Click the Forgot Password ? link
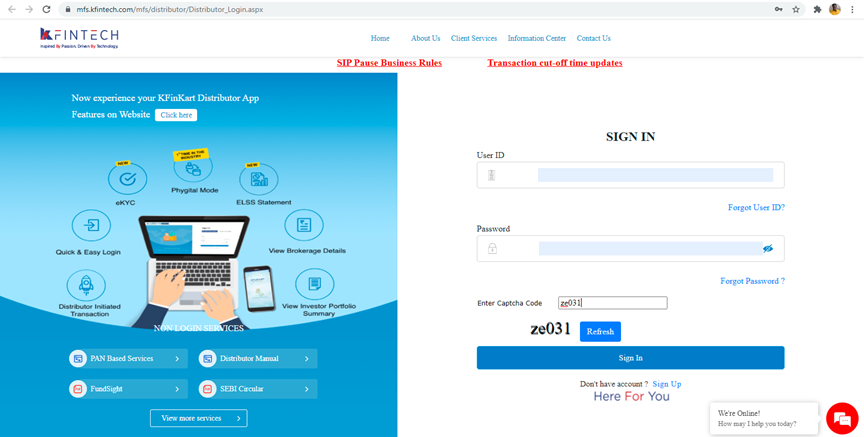864x437 pixels. pos(753,281)
